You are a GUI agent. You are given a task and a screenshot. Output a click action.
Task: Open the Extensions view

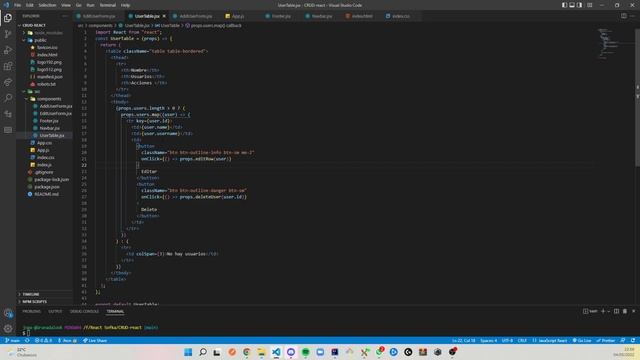pyautogui.click(x=8, y=66)
